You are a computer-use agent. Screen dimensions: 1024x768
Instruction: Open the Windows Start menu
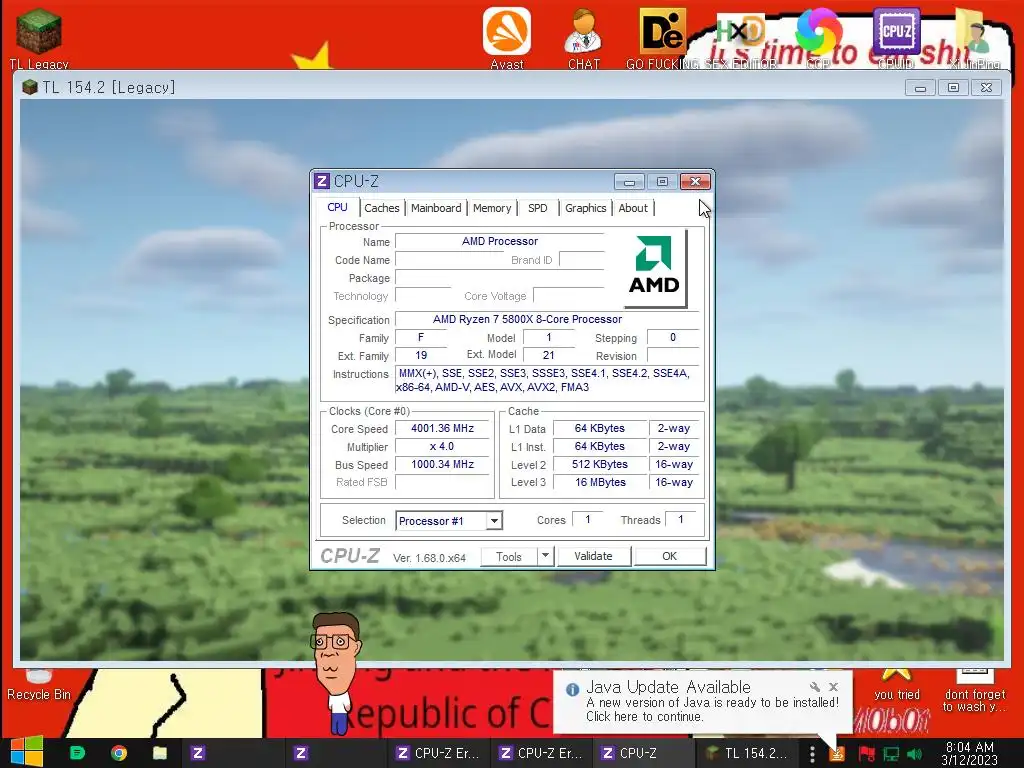[26, 752]
